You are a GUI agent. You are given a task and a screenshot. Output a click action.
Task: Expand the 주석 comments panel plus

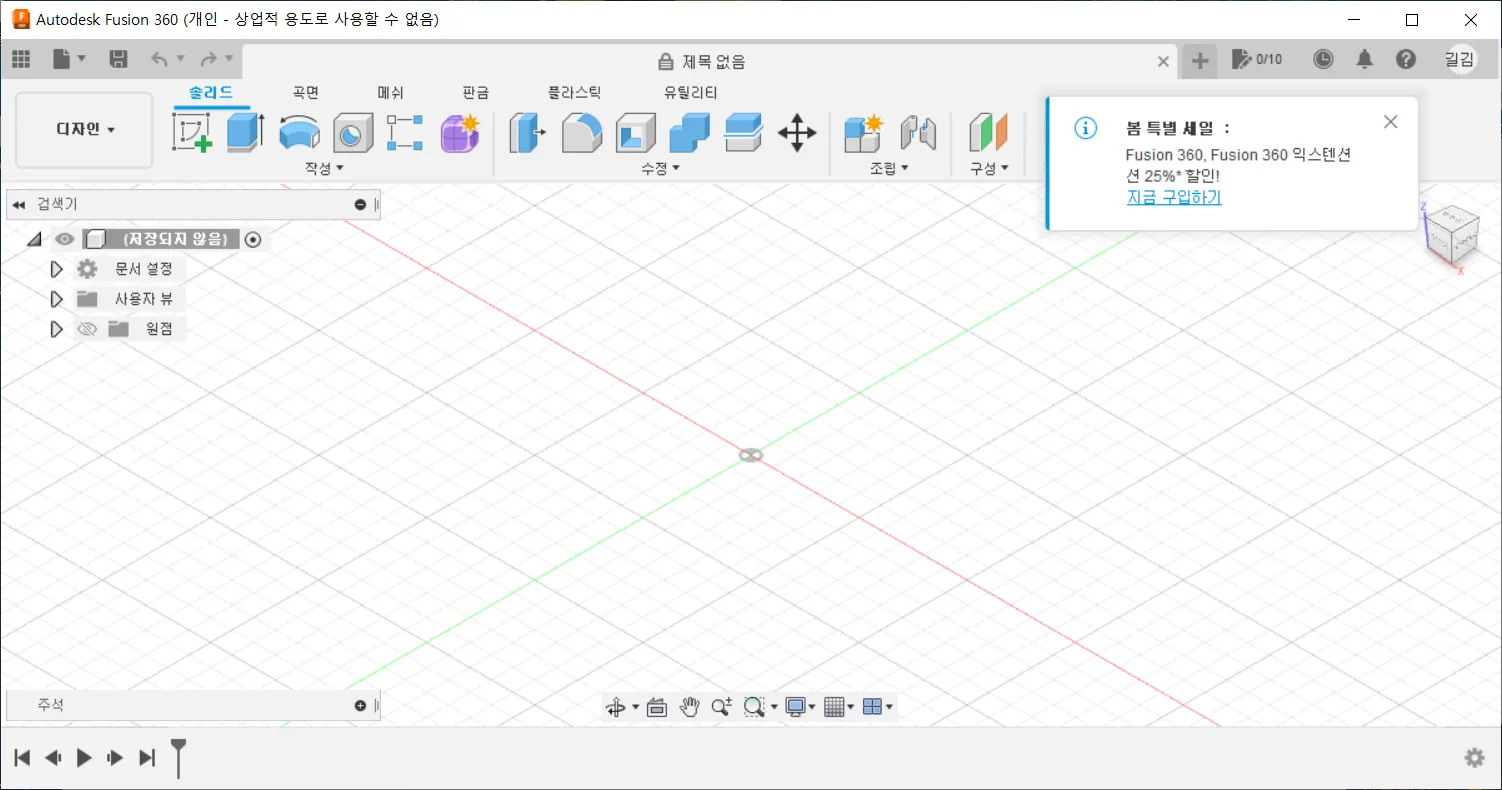tap(360, 705)
